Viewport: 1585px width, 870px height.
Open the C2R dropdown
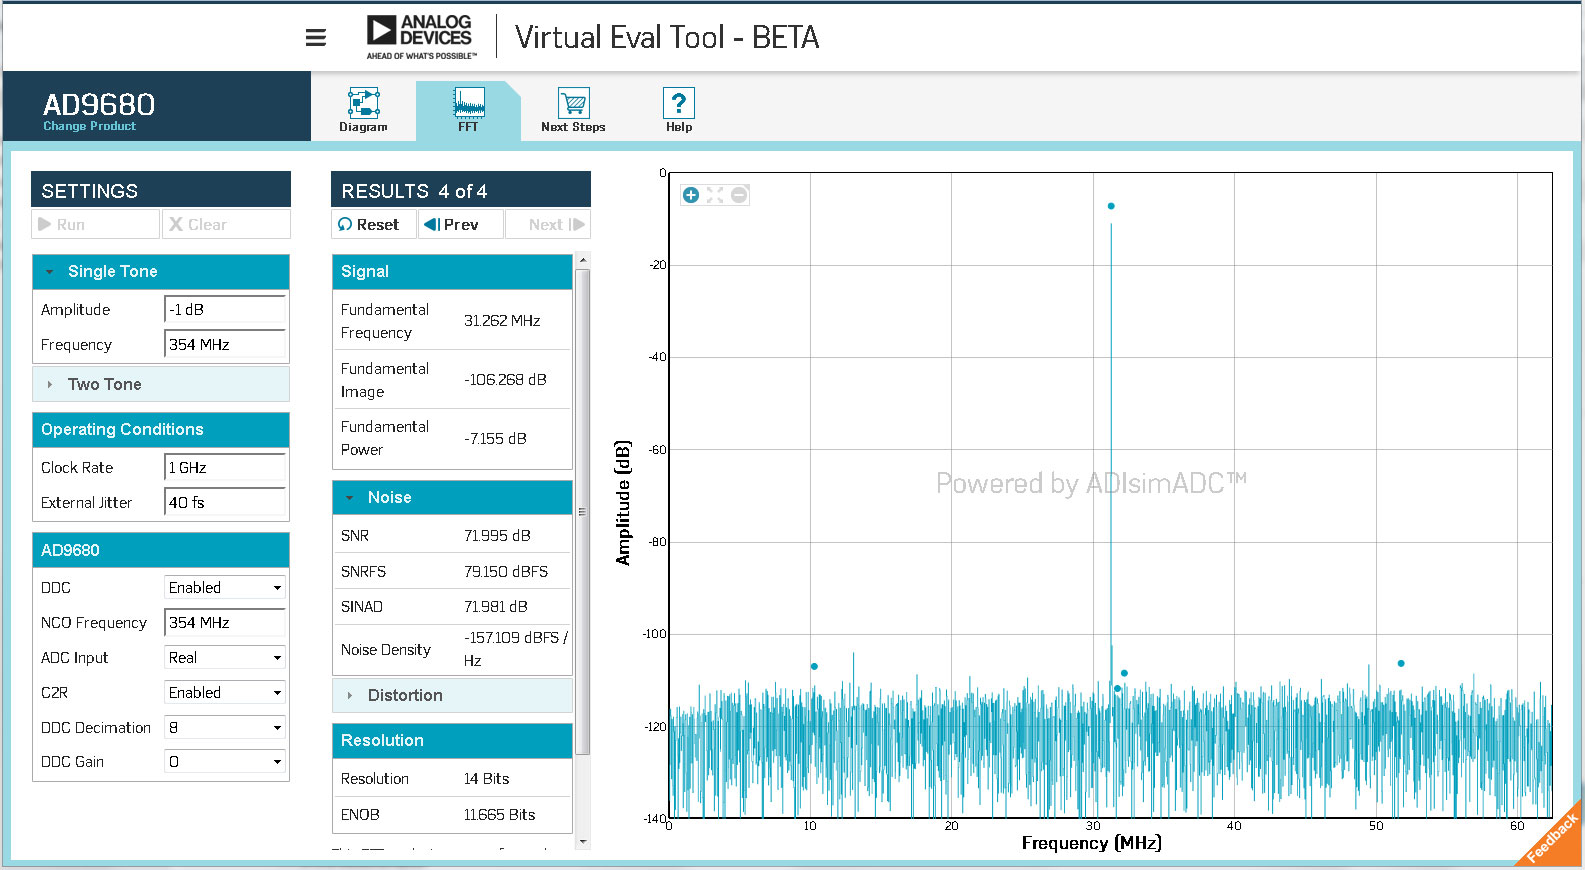pos(225,693)
